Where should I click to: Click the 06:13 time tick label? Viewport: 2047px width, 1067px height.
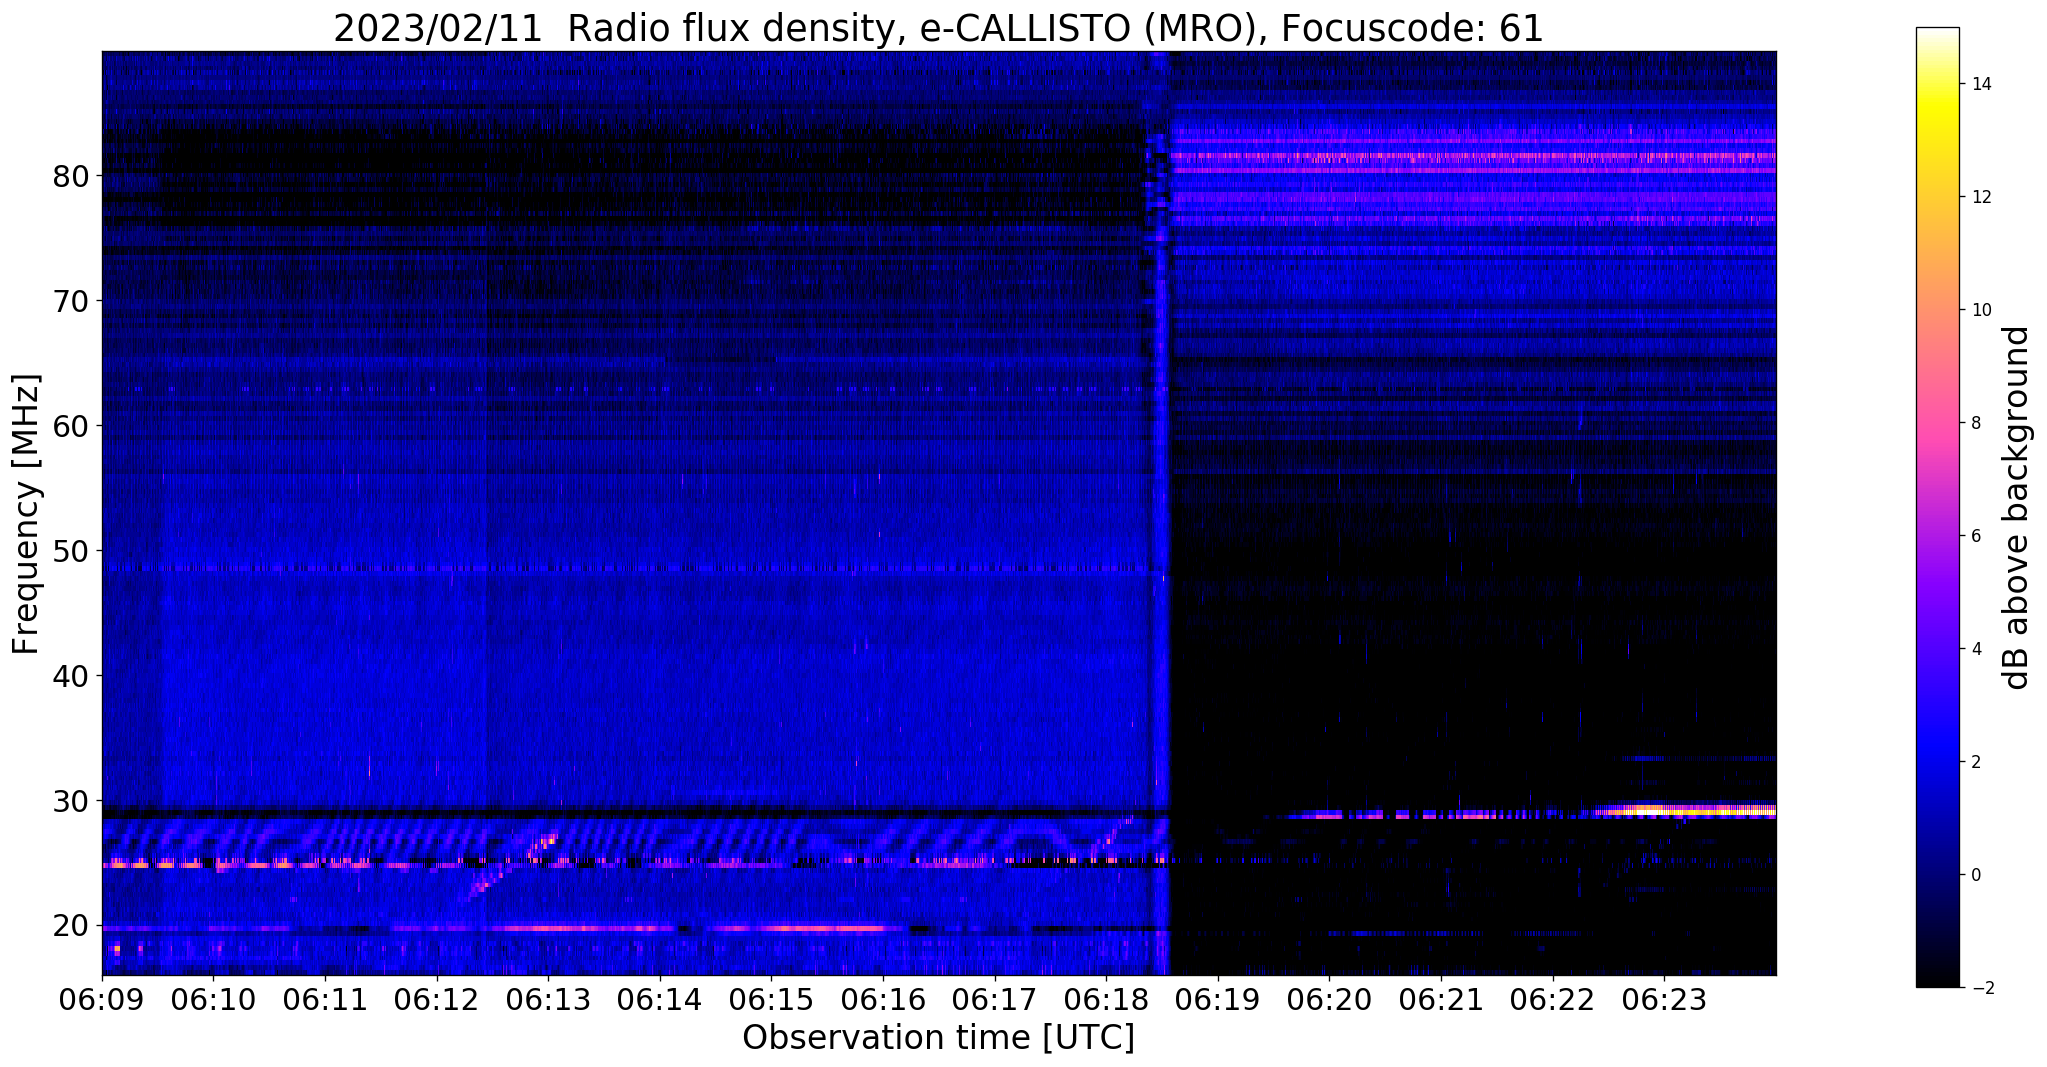548,998
